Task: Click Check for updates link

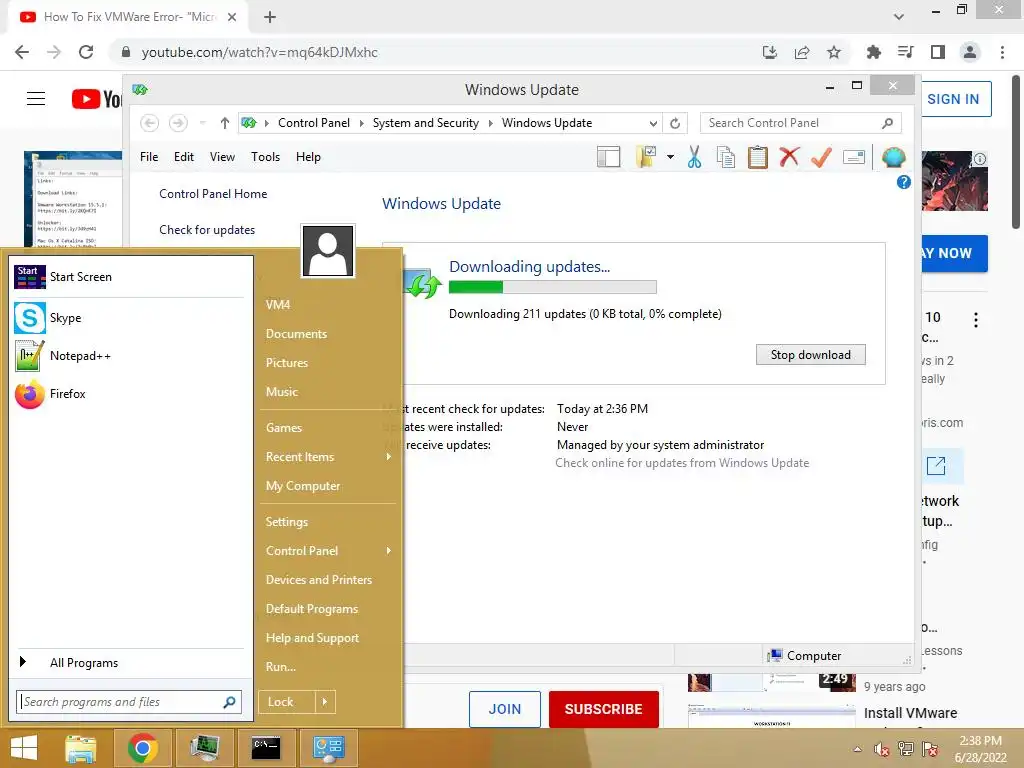Action: 207,230
